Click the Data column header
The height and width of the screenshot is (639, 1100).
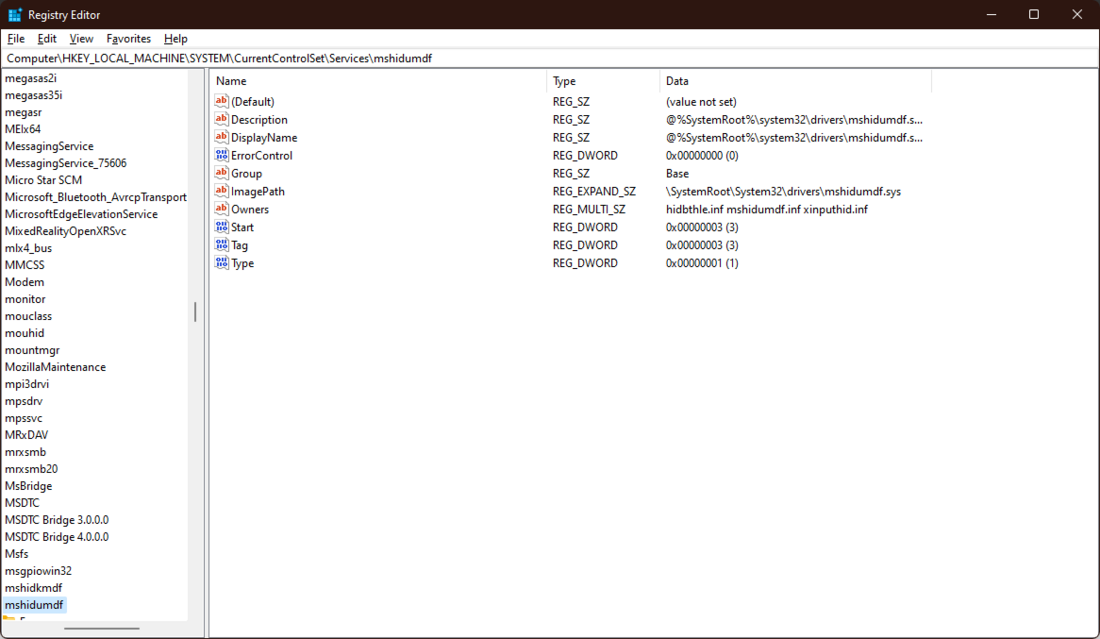point(796,81)
